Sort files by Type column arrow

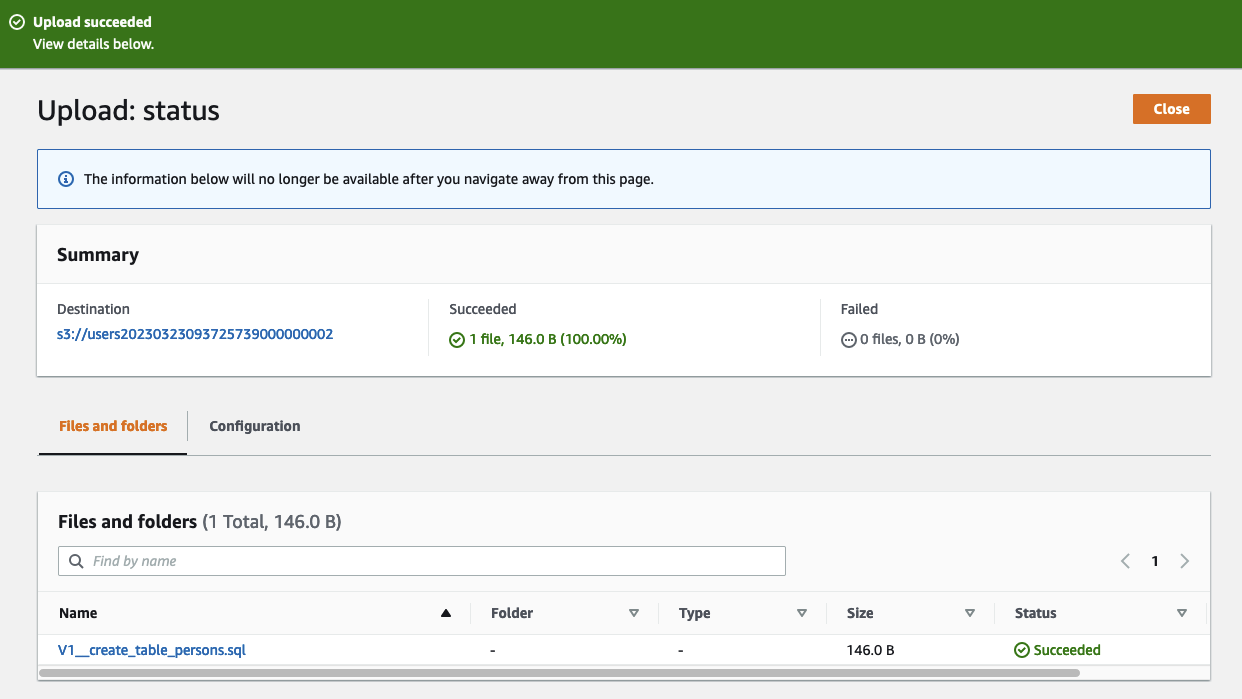click(x=801, y=613)
